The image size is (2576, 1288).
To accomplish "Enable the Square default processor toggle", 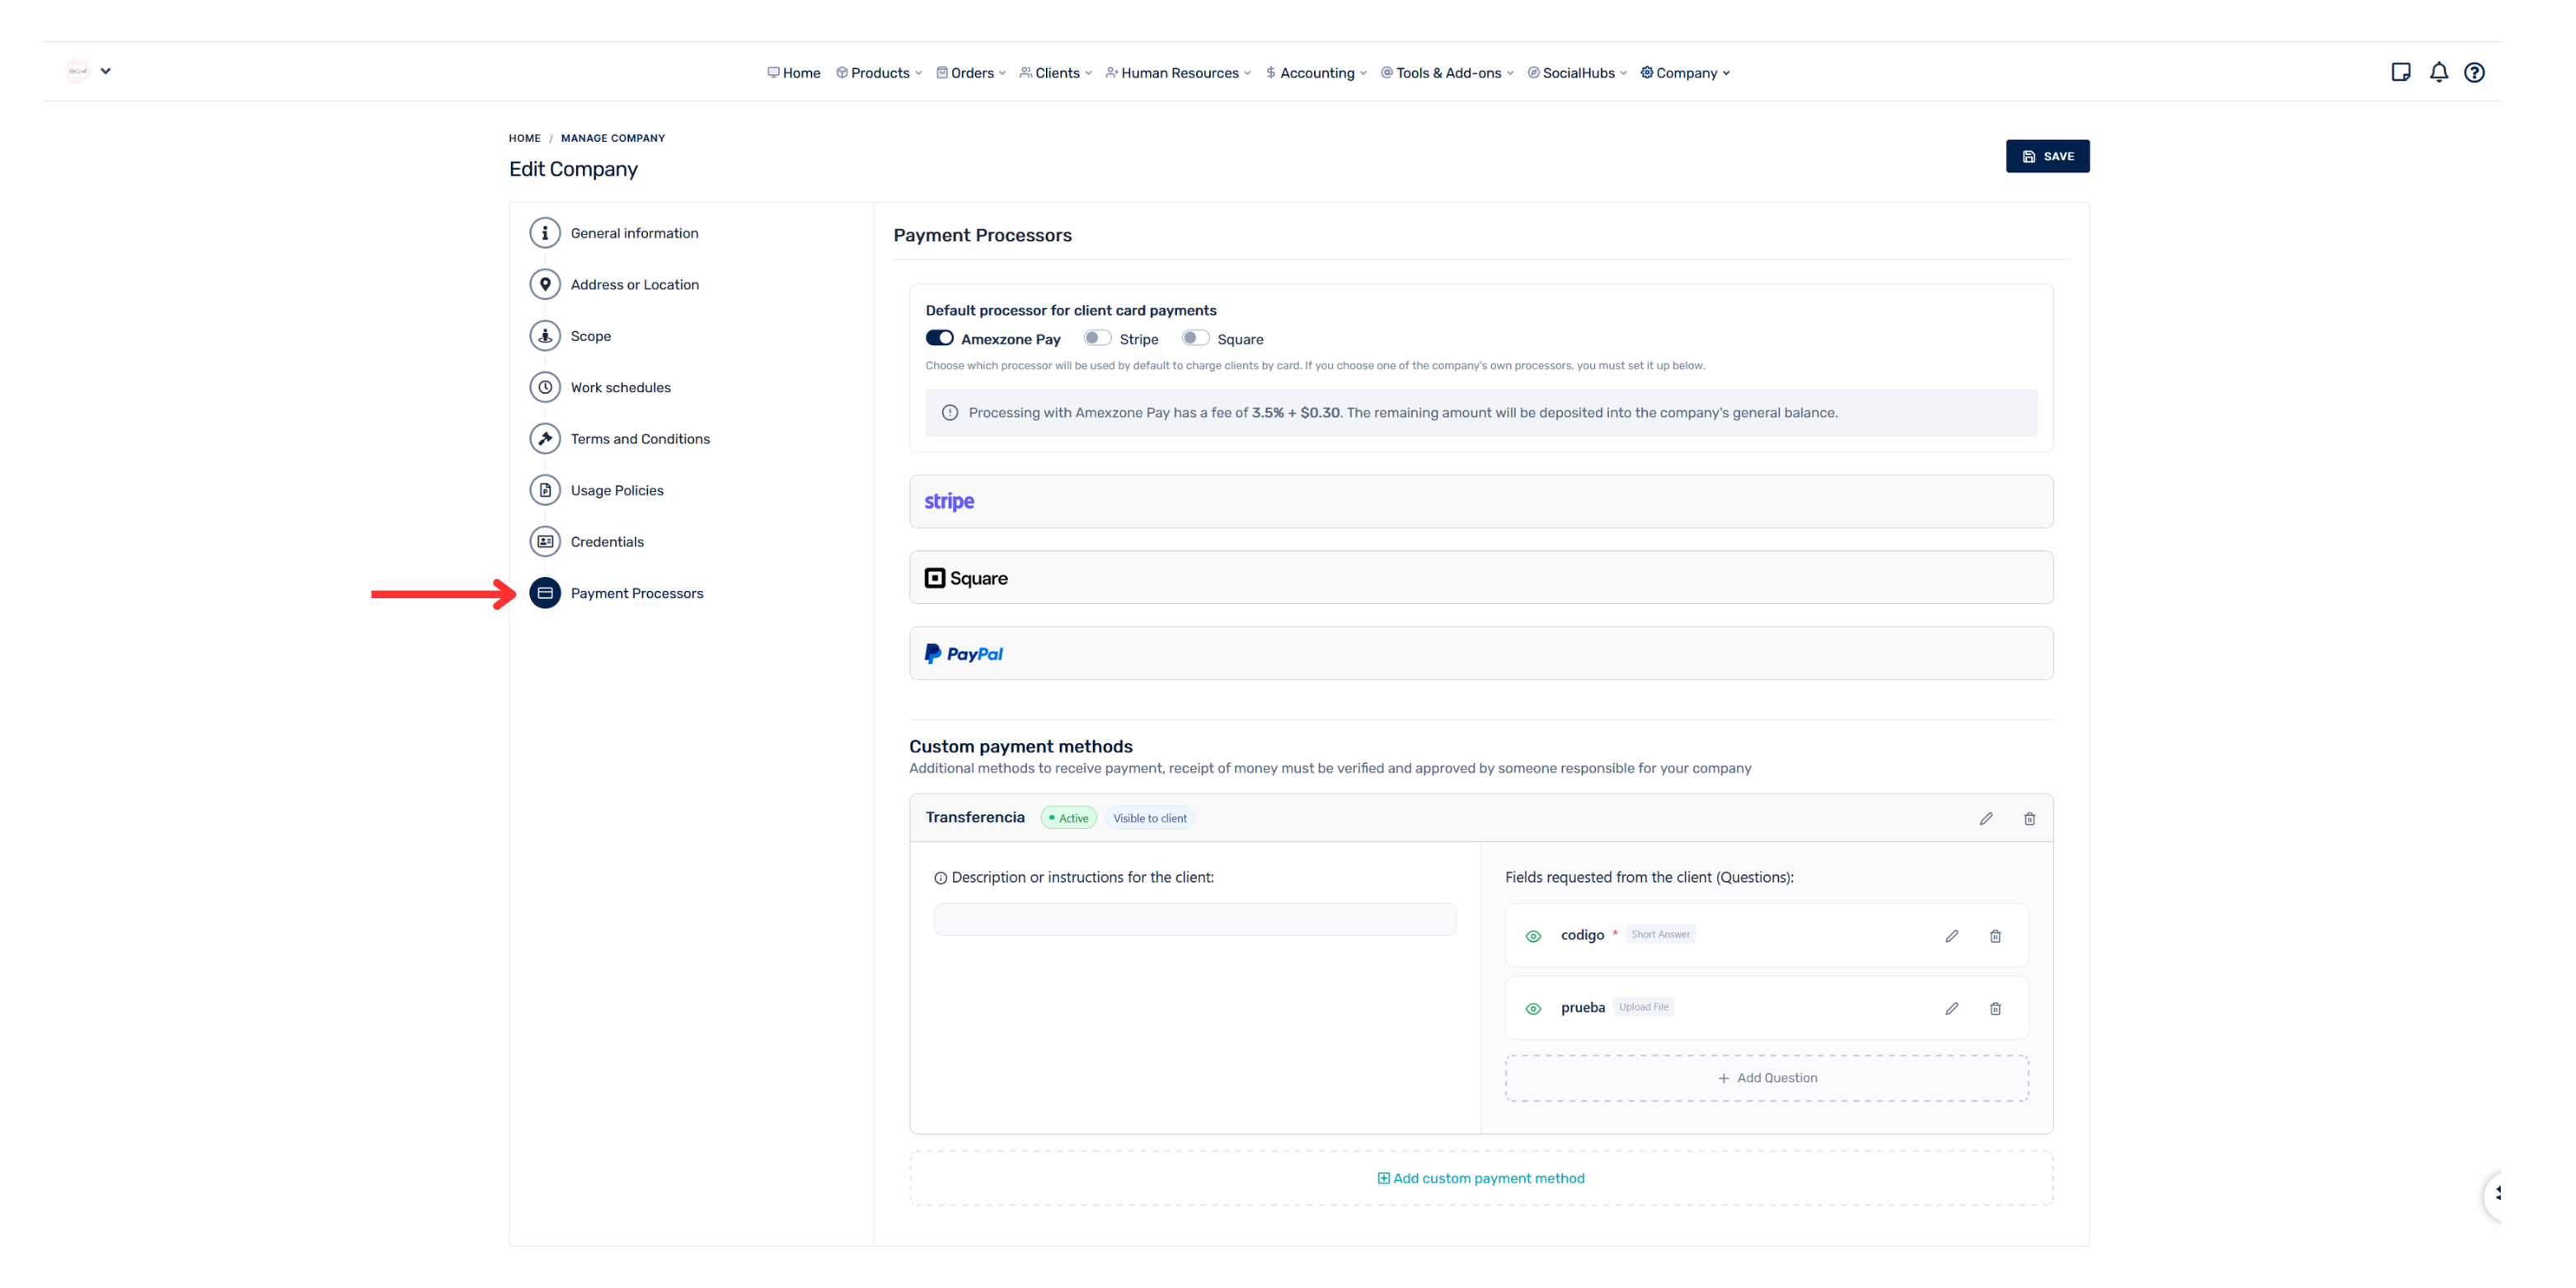I will (x=1195, y=338).
